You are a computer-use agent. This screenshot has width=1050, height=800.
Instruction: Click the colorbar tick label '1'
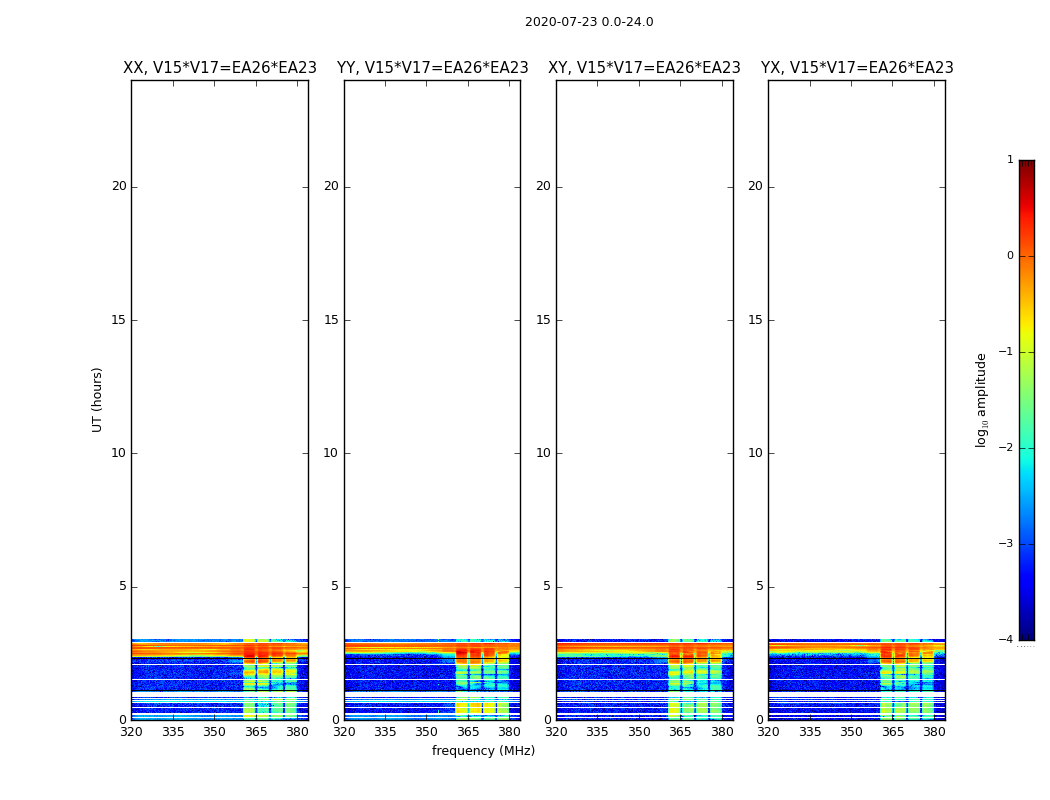1010,159
